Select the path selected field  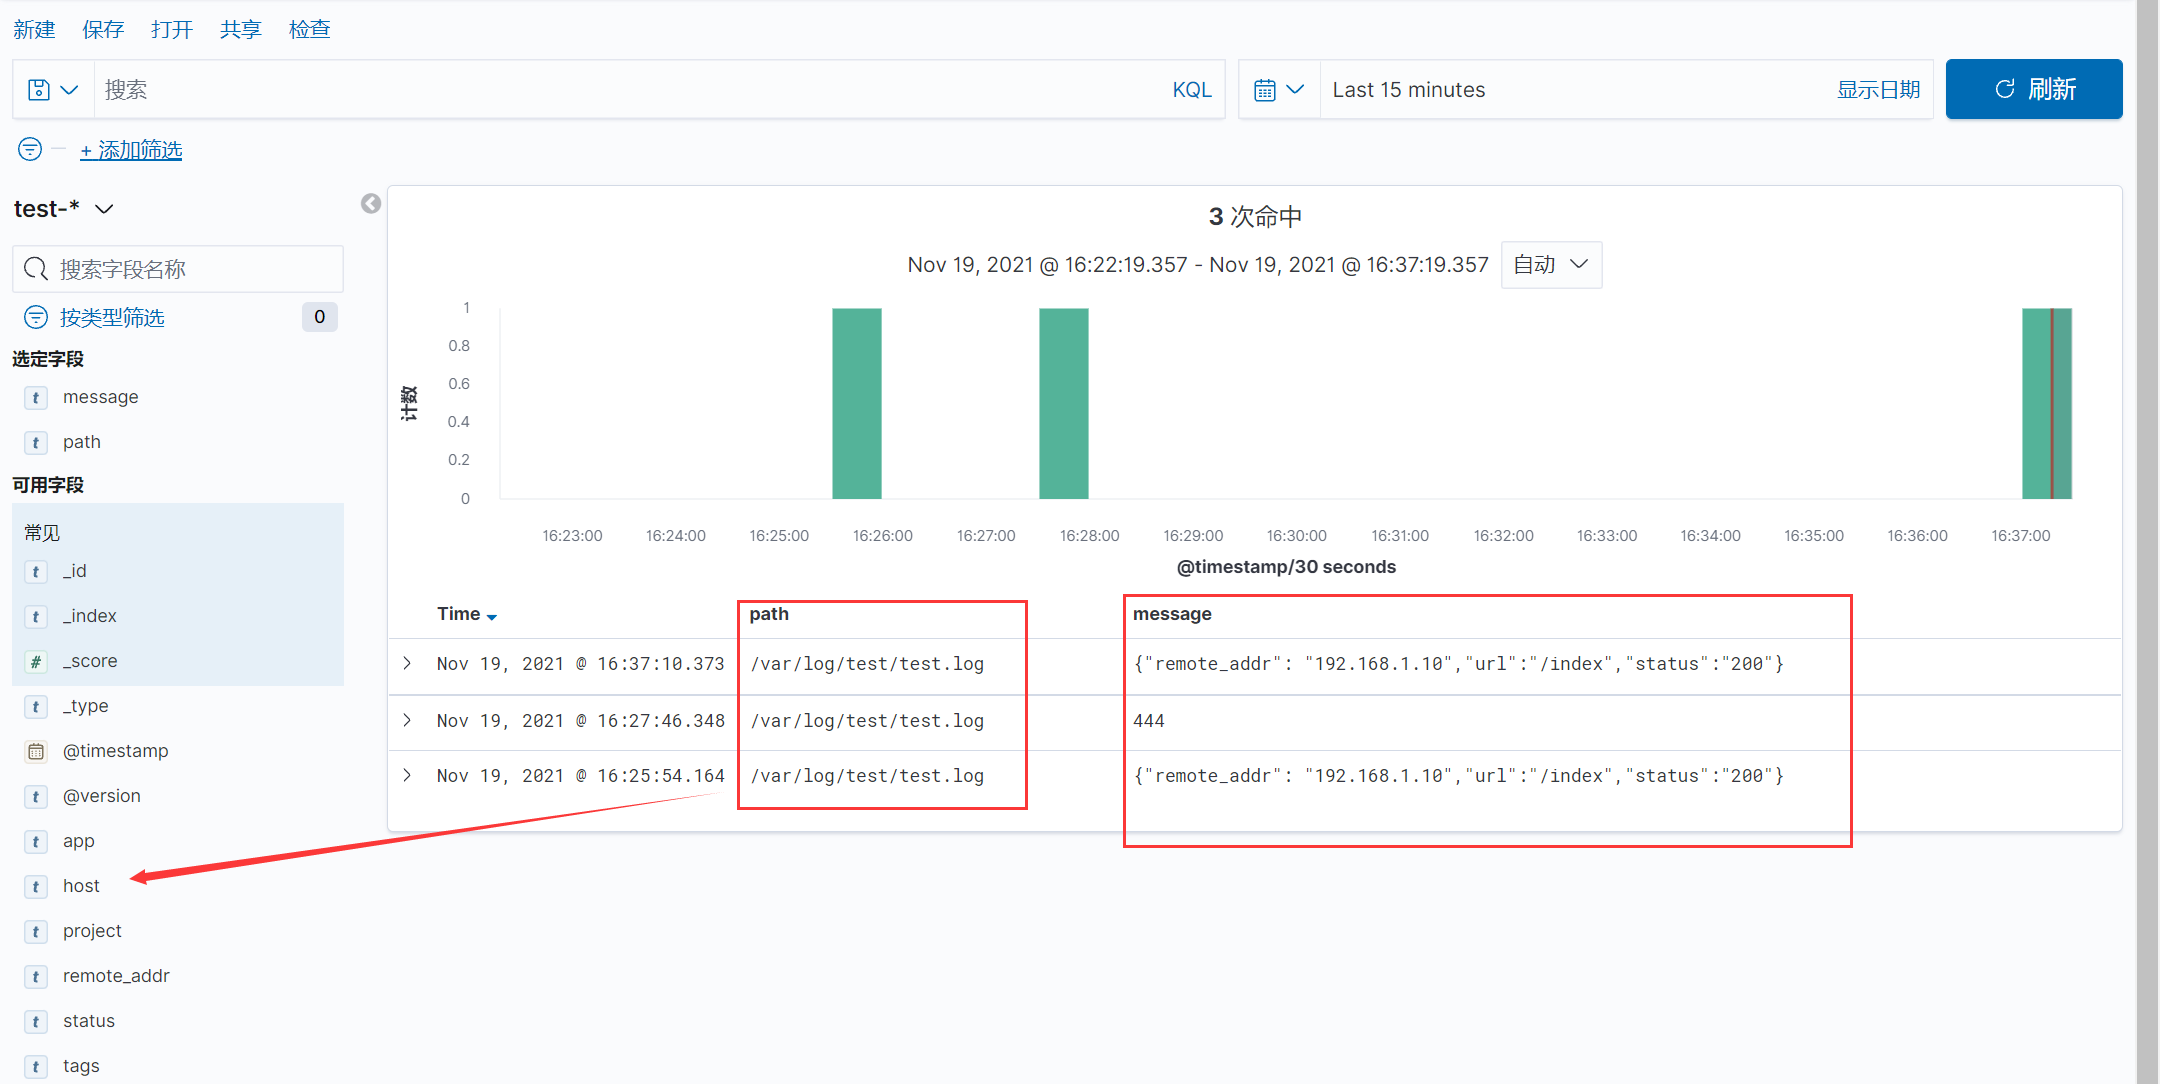[x=82, y=443]
